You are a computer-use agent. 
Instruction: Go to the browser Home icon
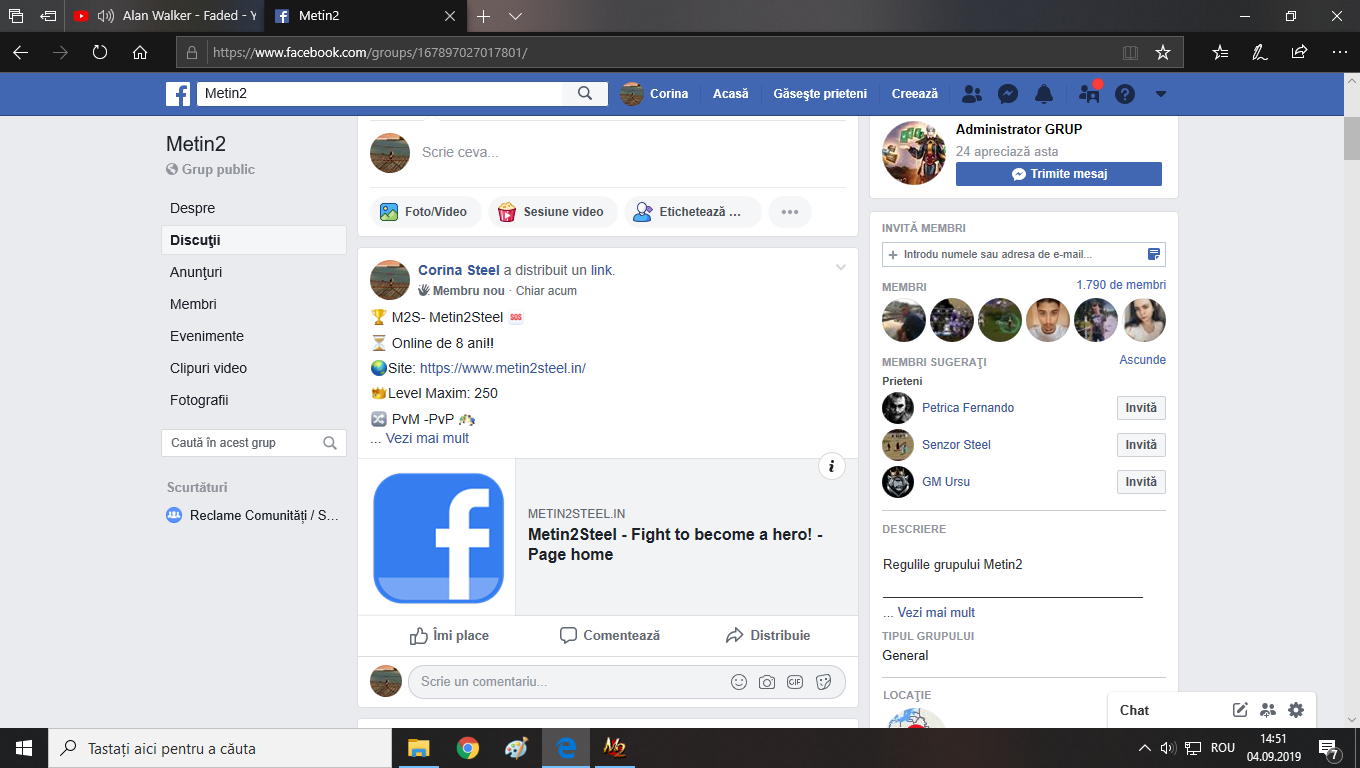coord(140,52)
